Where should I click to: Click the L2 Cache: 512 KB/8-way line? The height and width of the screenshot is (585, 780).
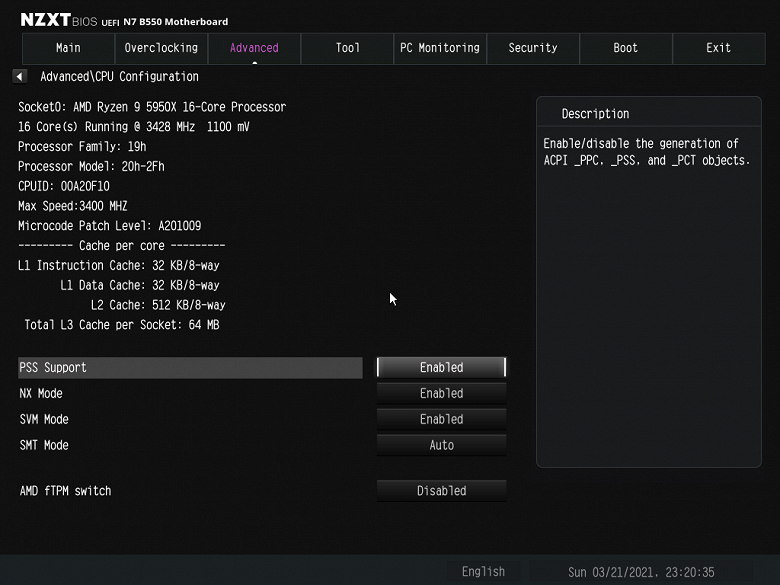pos(158,305)
